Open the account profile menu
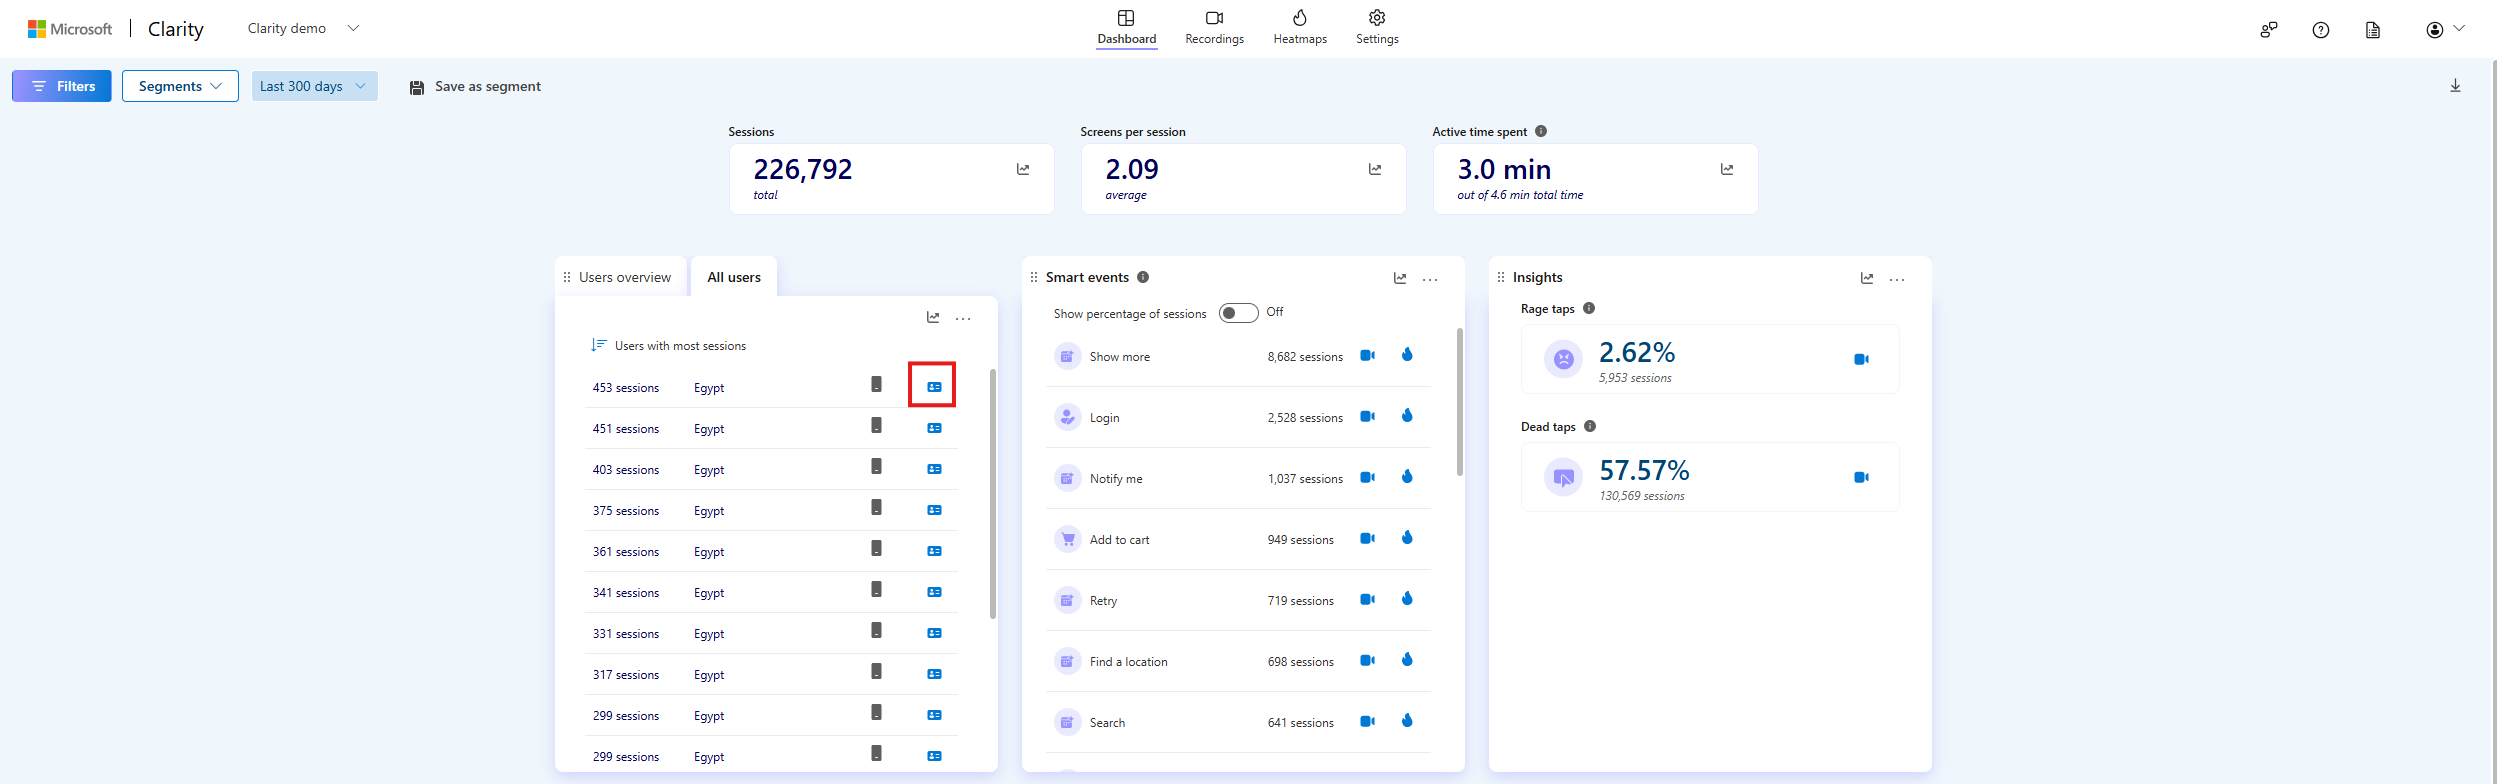Viewport: 2497px width, 784px height. coord(2445,30)
